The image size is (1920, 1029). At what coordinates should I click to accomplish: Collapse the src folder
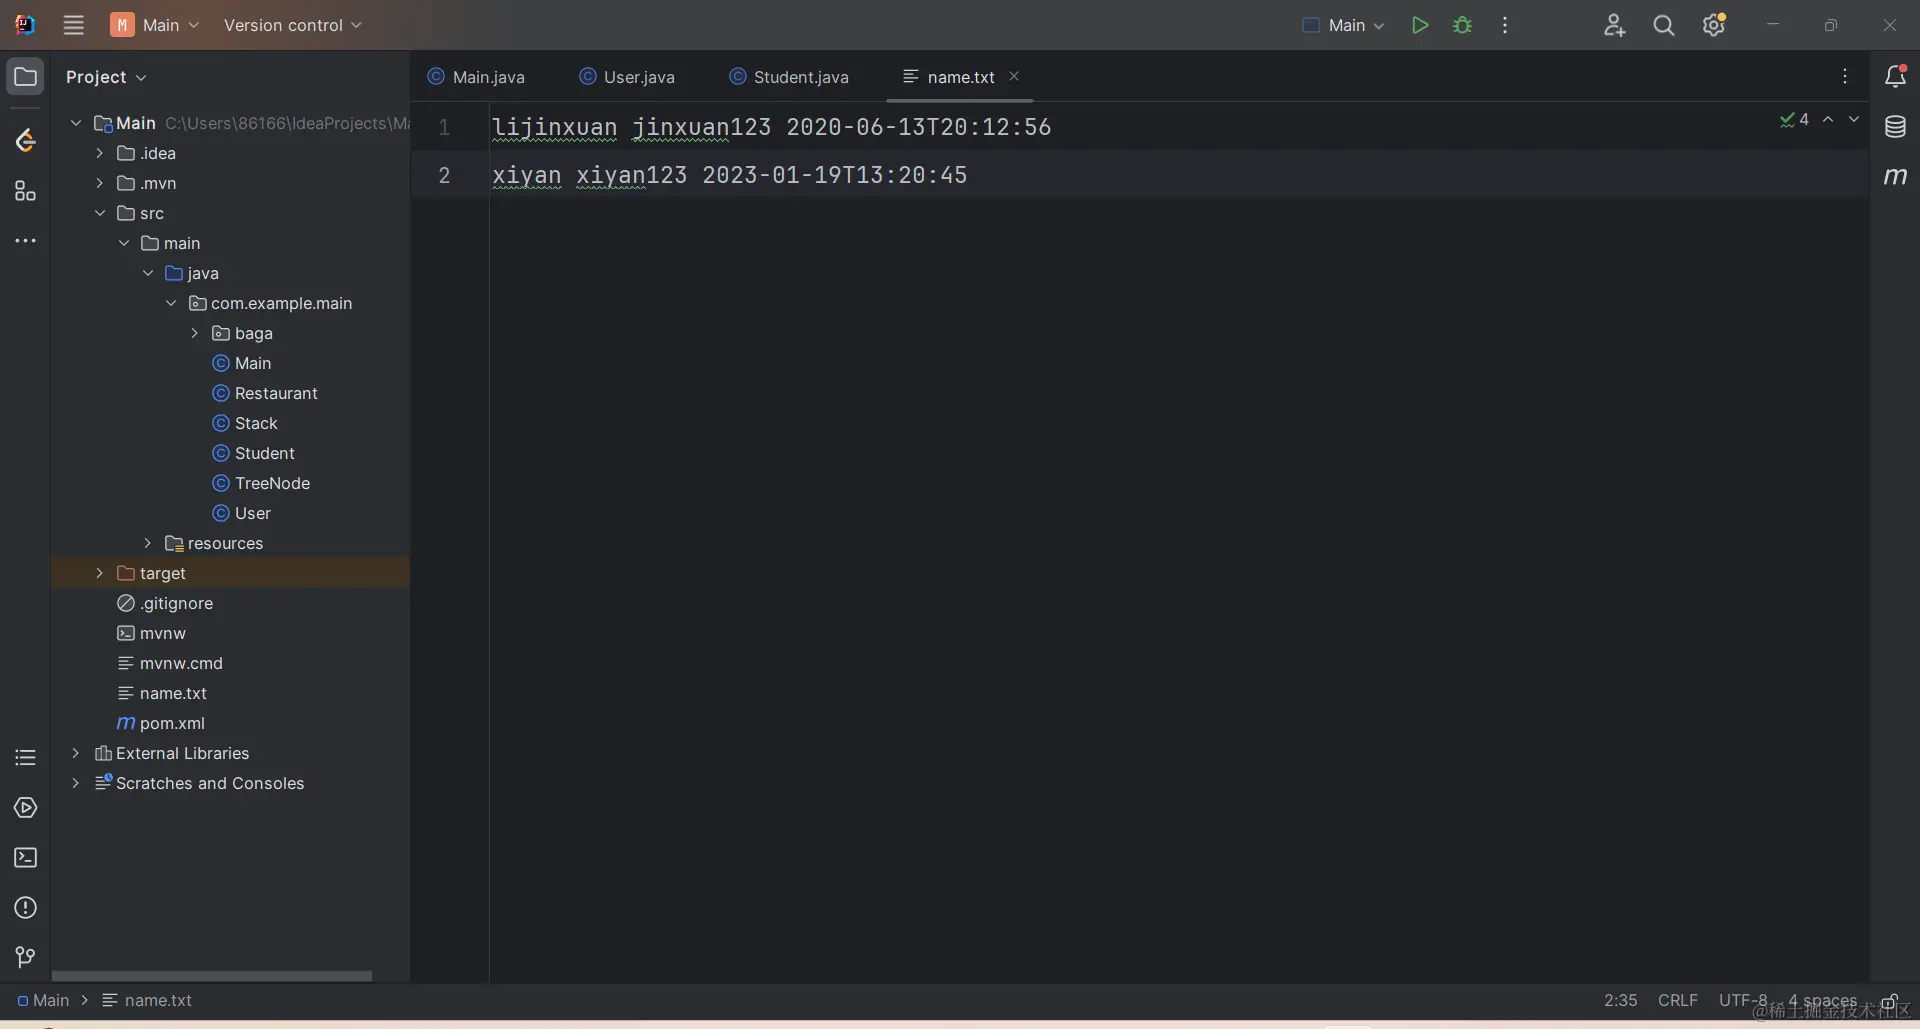tap(100, 213)
